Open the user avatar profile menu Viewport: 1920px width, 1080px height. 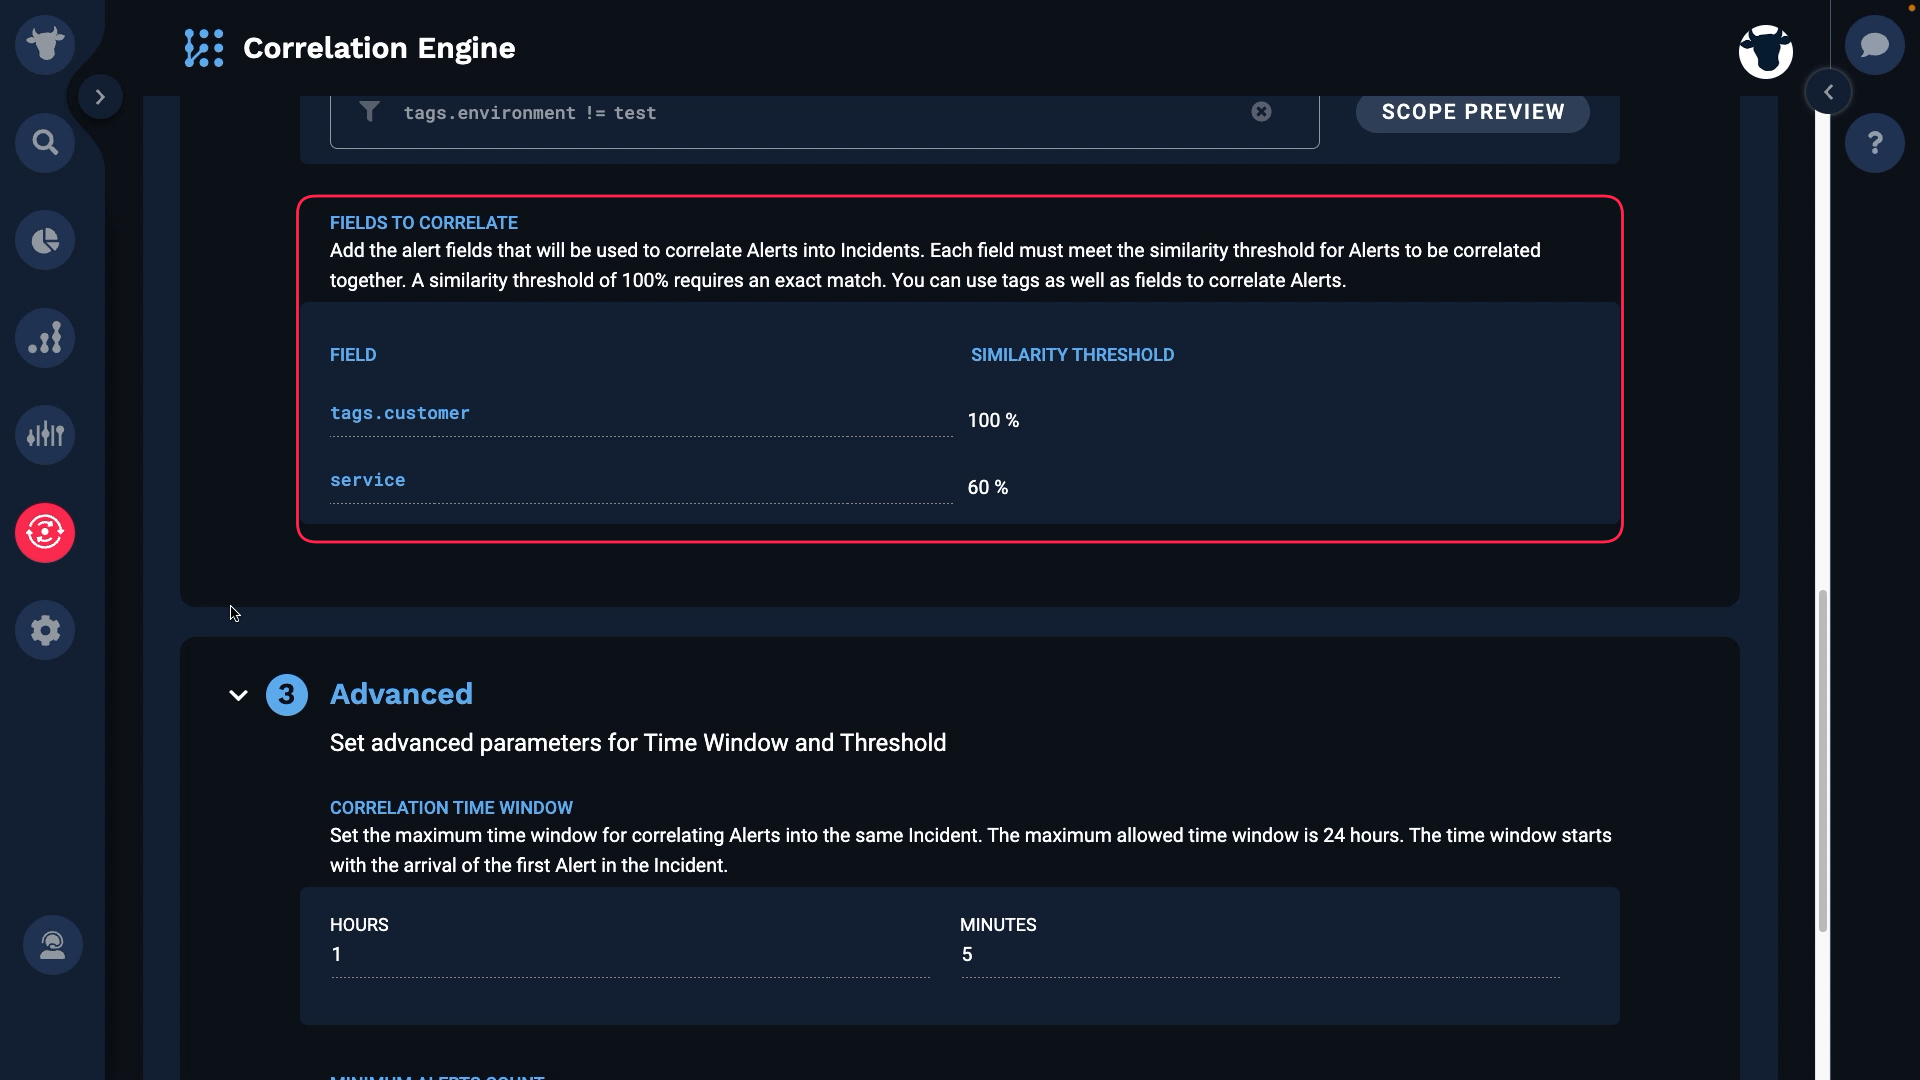1766,52
